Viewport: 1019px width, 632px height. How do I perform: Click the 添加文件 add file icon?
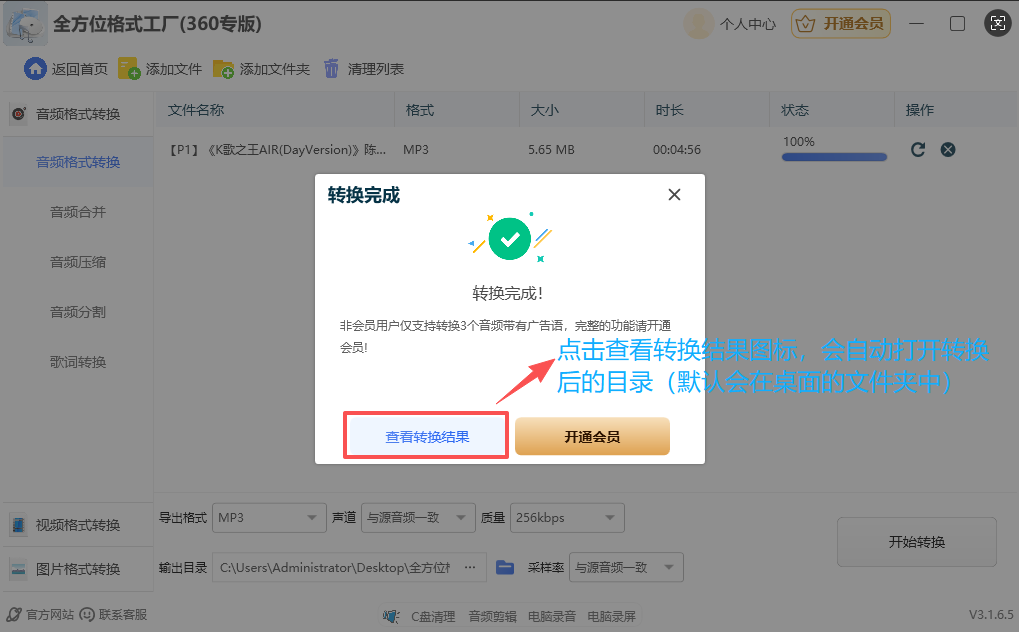tap(129, 69)
